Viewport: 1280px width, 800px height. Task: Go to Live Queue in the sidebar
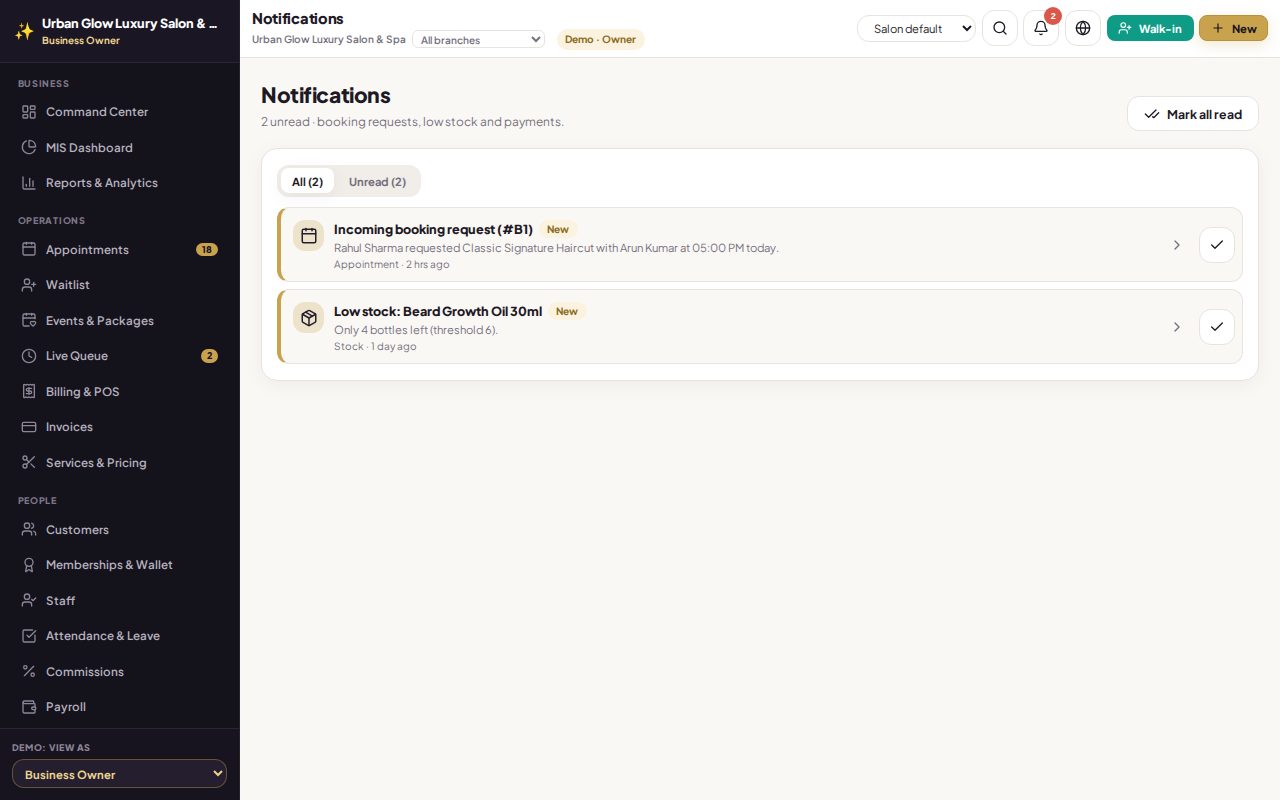(x=120, y=356)
